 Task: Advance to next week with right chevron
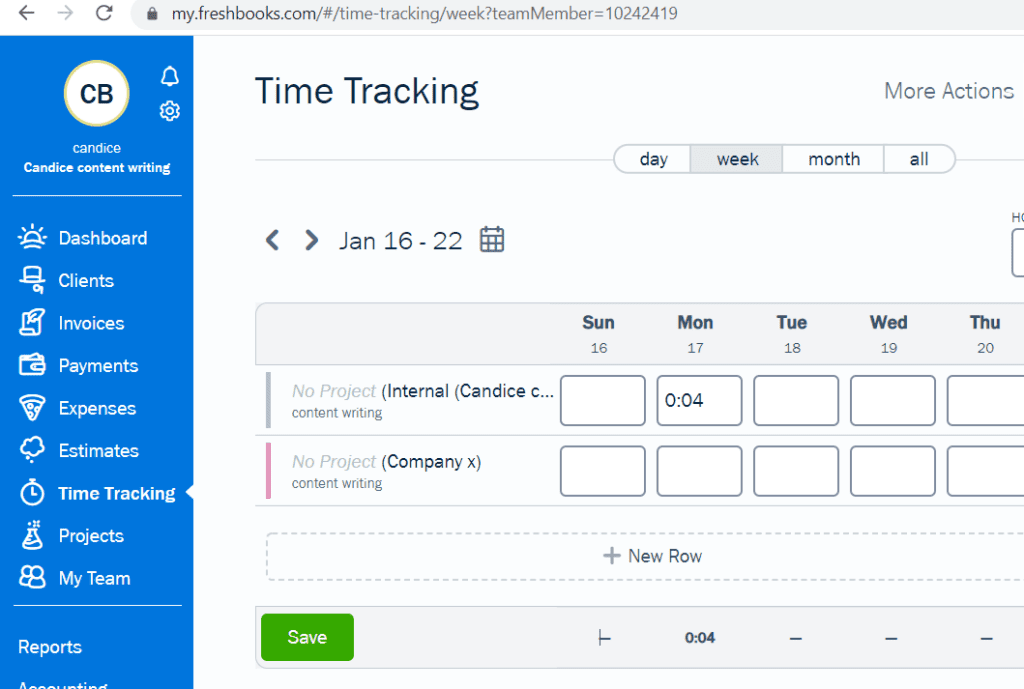(310, 239)
